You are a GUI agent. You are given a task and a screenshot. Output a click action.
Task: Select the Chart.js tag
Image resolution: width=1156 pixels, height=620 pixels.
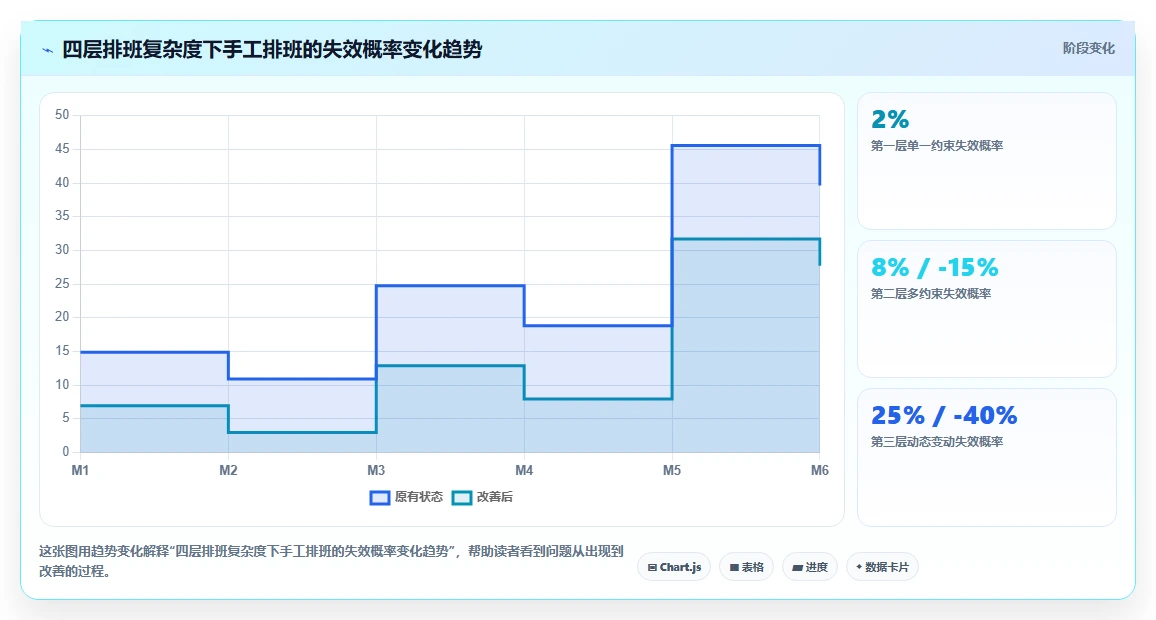[674, 567]
